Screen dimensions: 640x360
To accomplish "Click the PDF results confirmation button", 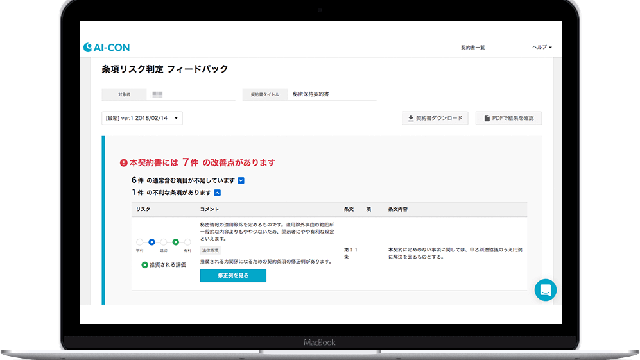I will pyautogui.click(x=509, y=118).
